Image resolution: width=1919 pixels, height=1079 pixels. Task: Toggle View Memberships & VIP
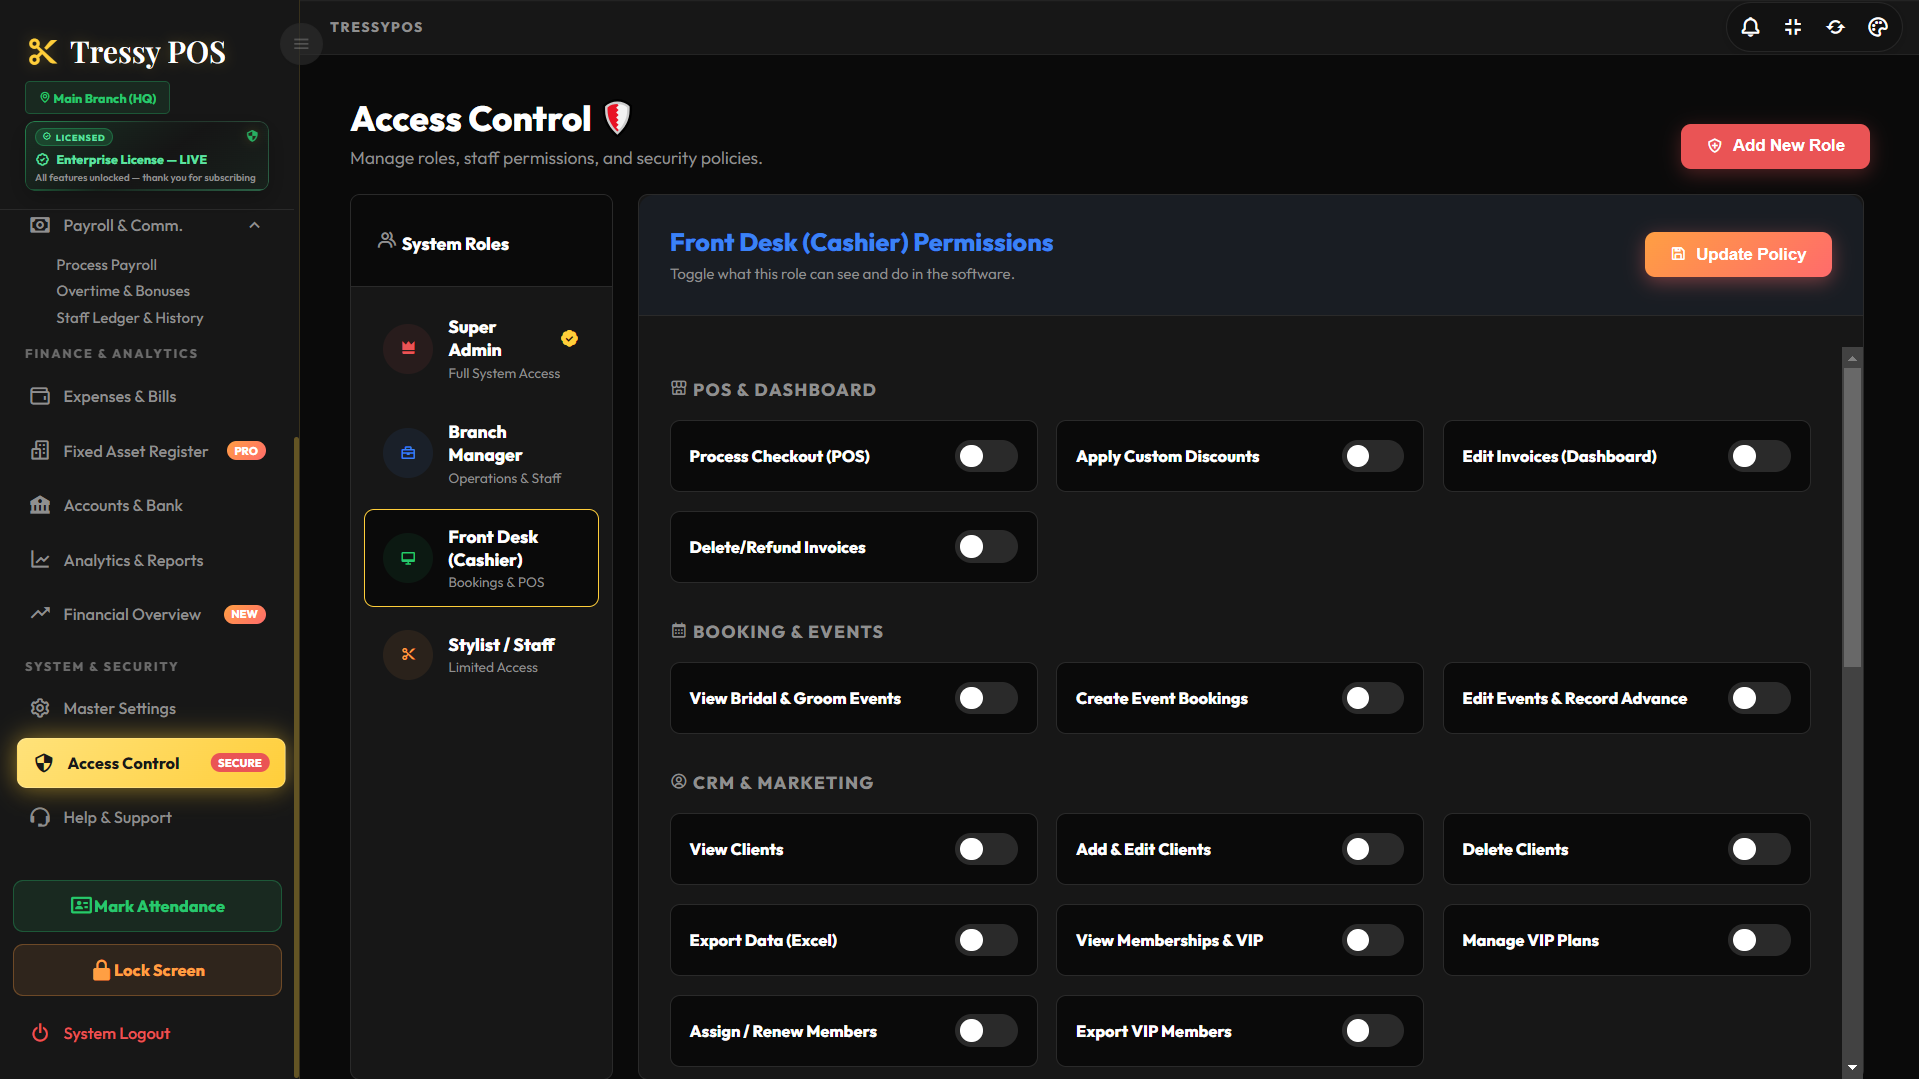click(x=1372, y=940)
